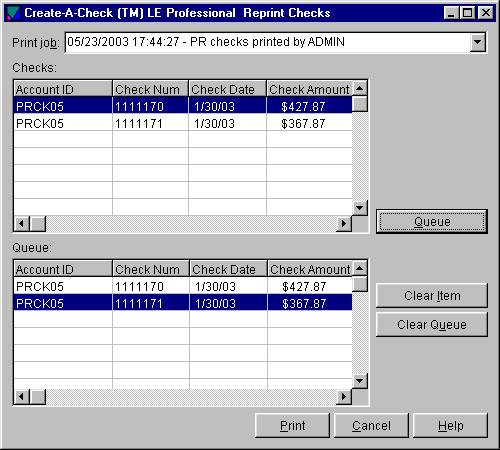The height and width of the screenshot is (450, 500).
Task: Click Checks list scroll down arrow
Action: coord(359,208)
